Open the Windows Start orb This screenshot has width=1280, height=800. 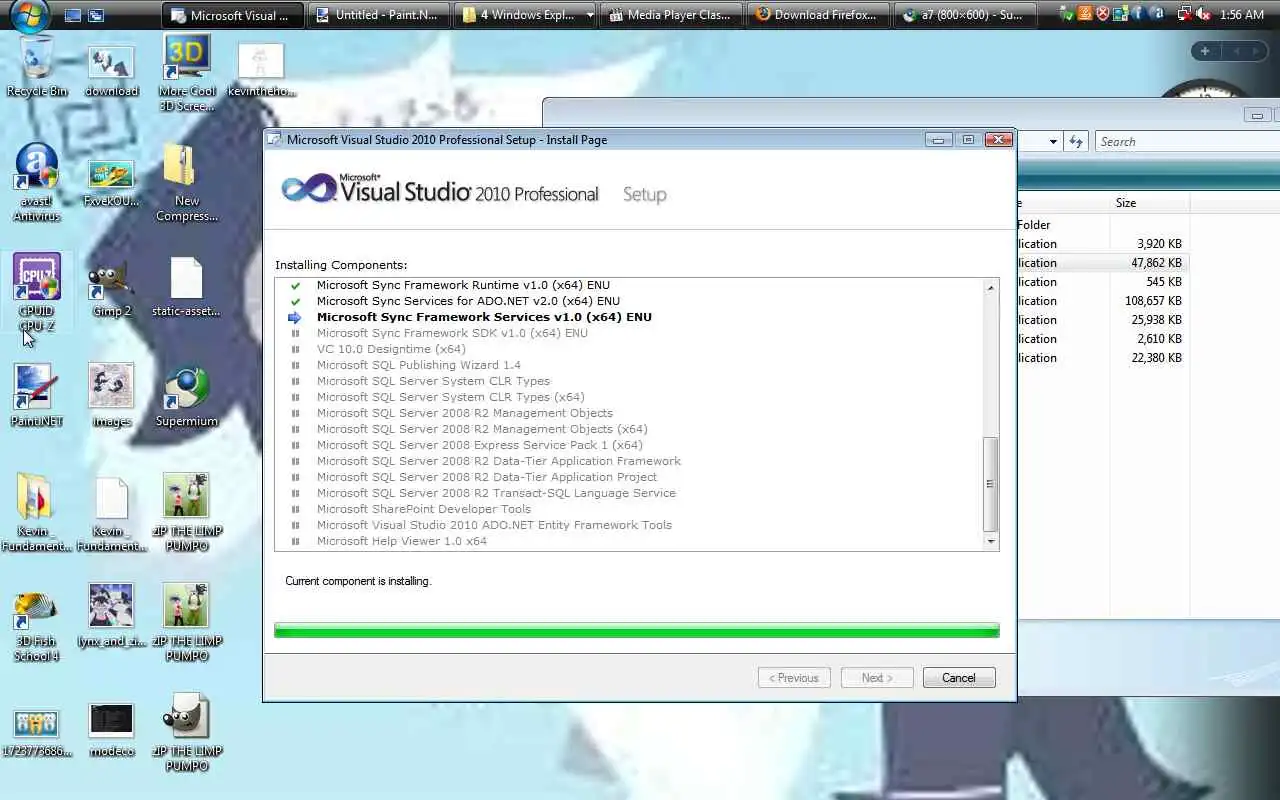coord(30,14)
